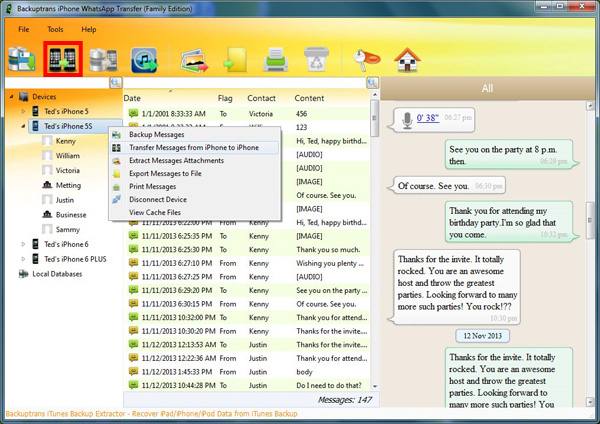The width and height of the screenshot is (600, 424).
Task: Click message icon on 11/12/2013 1:45:33 PM row
Action: click(x=133, y=371)
